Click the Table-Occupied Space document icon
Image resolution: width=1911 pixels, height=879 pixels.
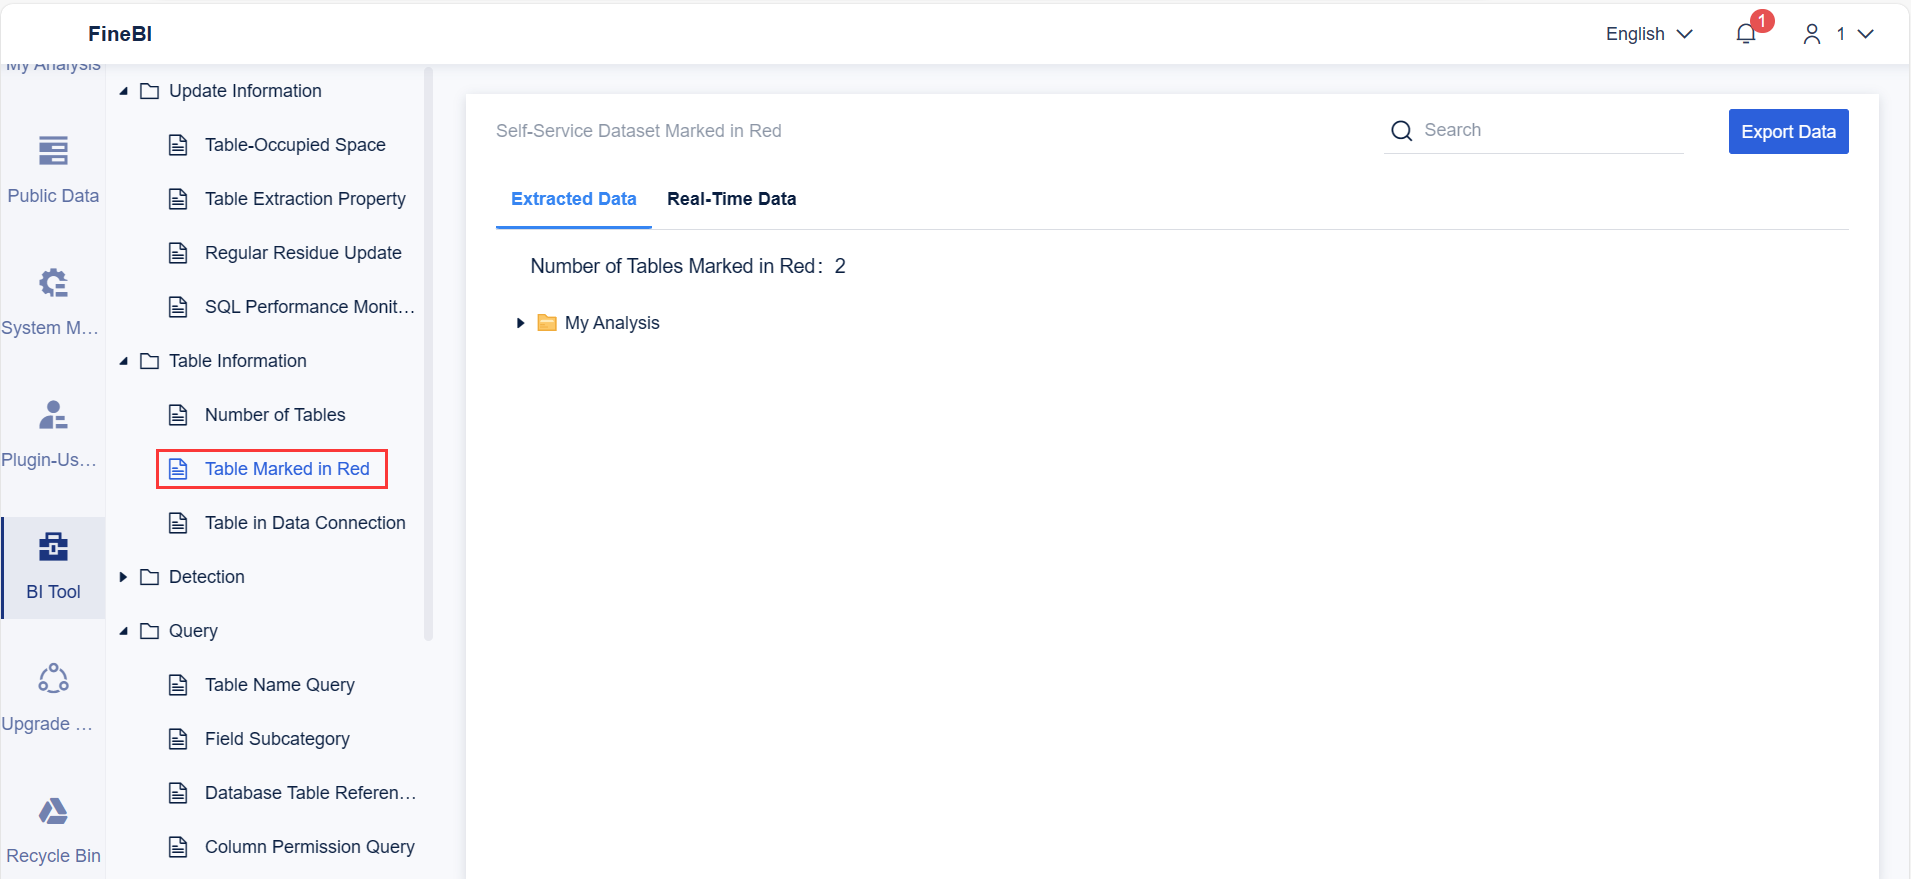178,145
